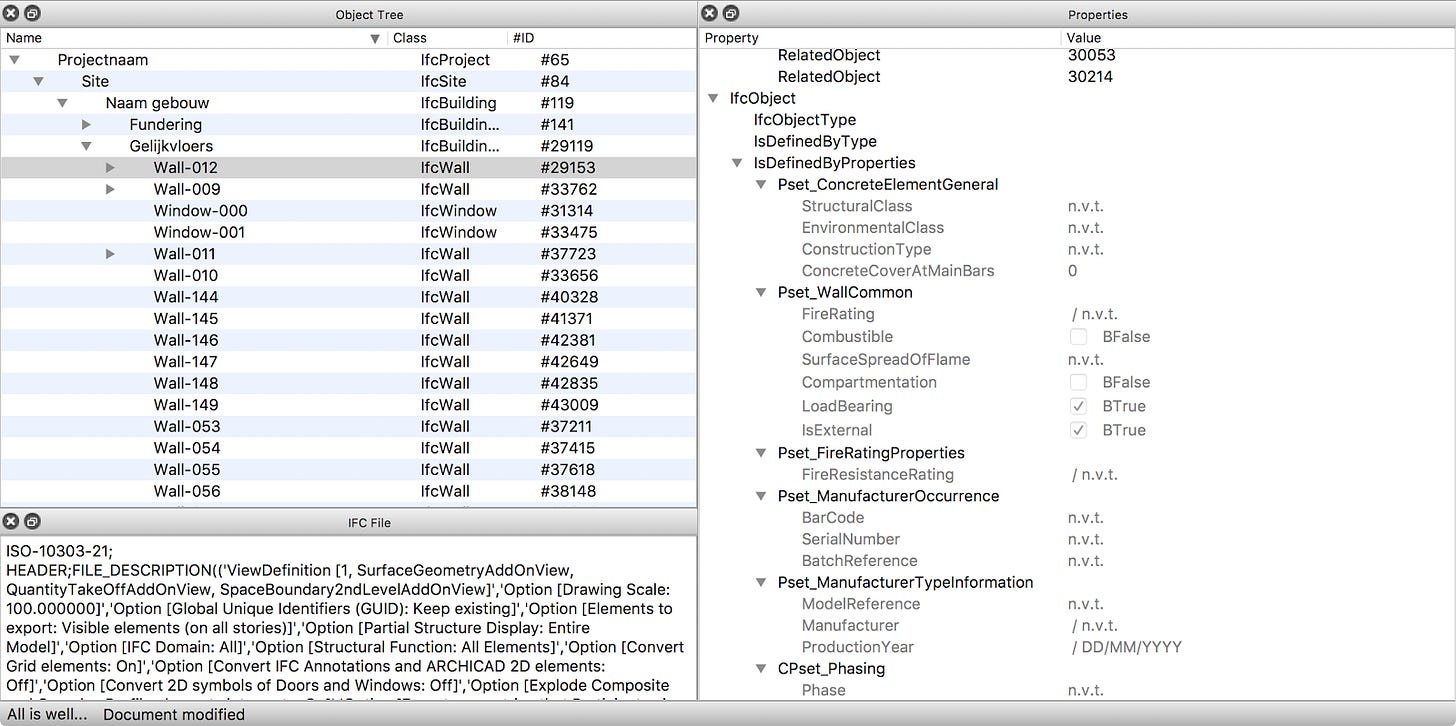Expand the Fundering node
Viewport: 1456px width, 726px height.
click(86, 124)
